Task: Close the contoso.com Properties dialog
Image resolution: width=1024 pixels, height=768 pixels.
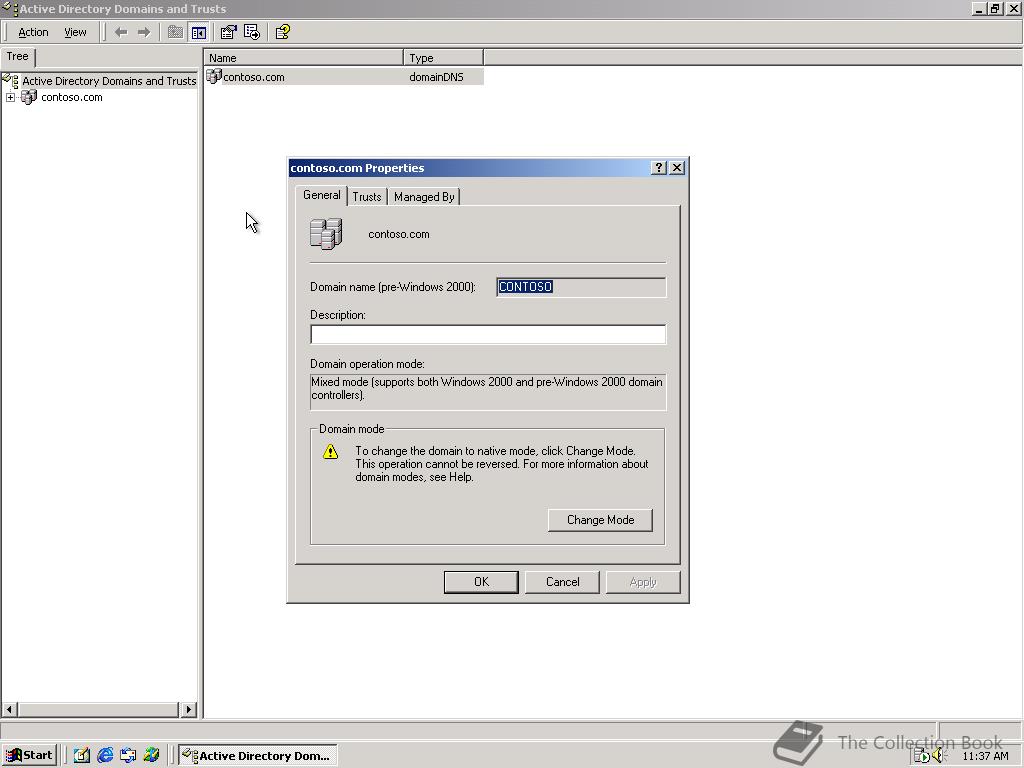Action: pyautogui.click(x=677, y=168)
